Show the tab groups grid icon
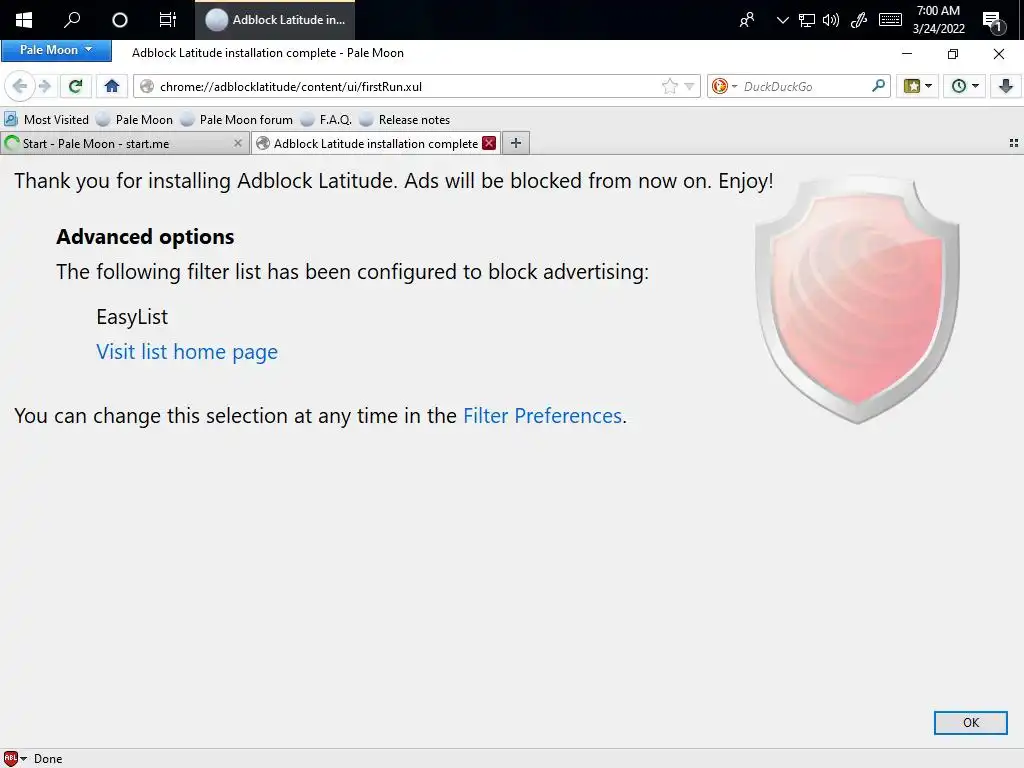This screenshot has height=768, width=1024. coord(1014,143)
